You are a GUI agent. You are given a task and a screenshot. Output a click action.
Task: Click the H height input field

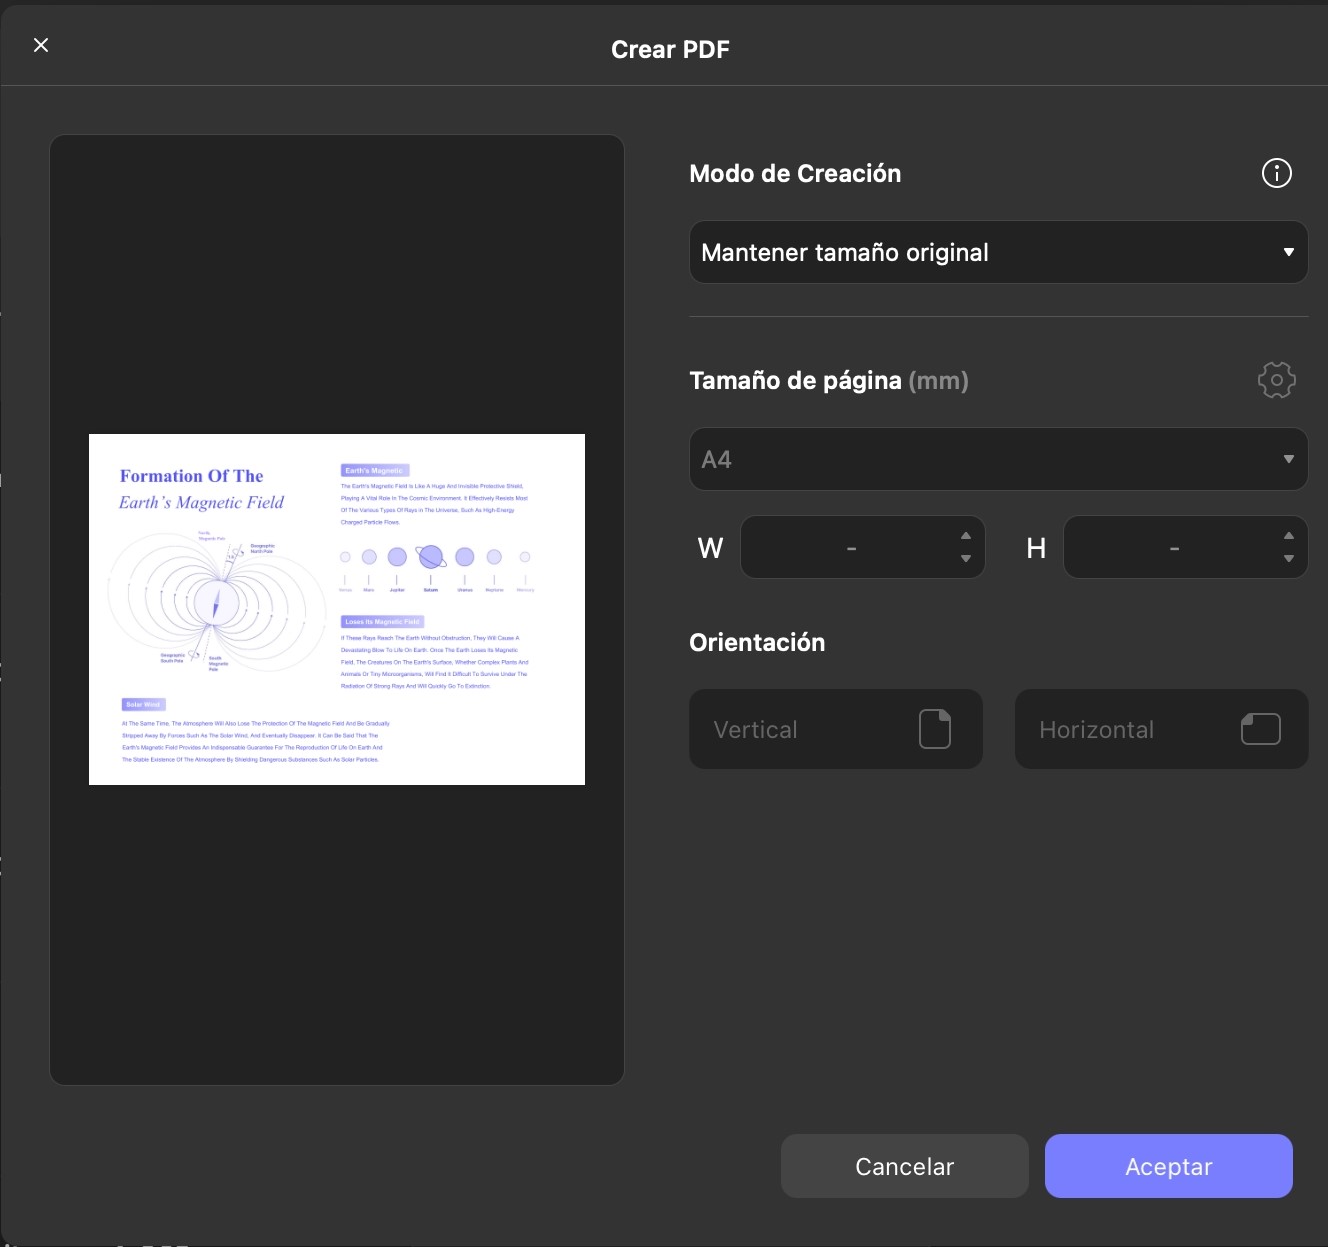pyautogui.click(x=1185, y=547)
